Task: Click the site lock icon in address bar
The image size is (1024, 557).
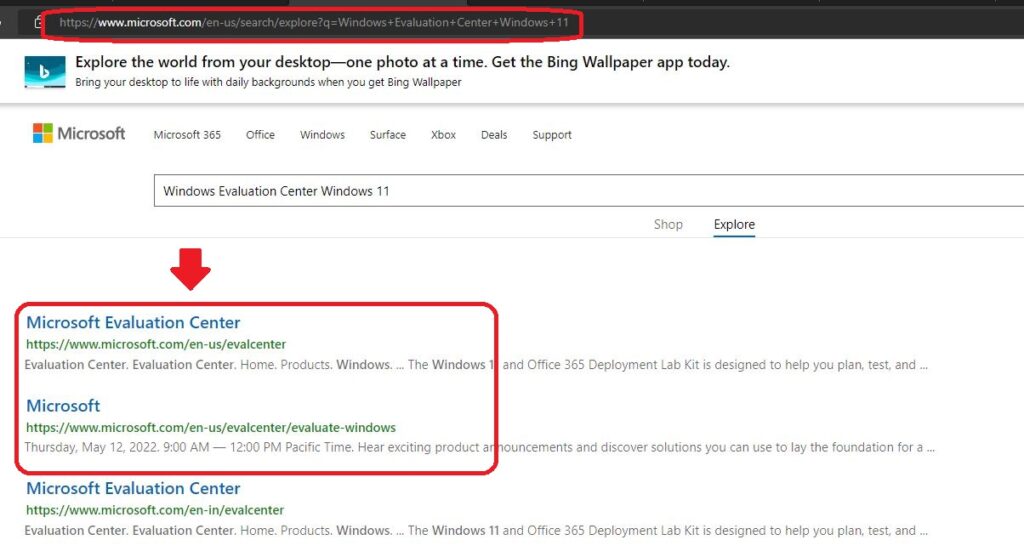Action: point(39,22)
